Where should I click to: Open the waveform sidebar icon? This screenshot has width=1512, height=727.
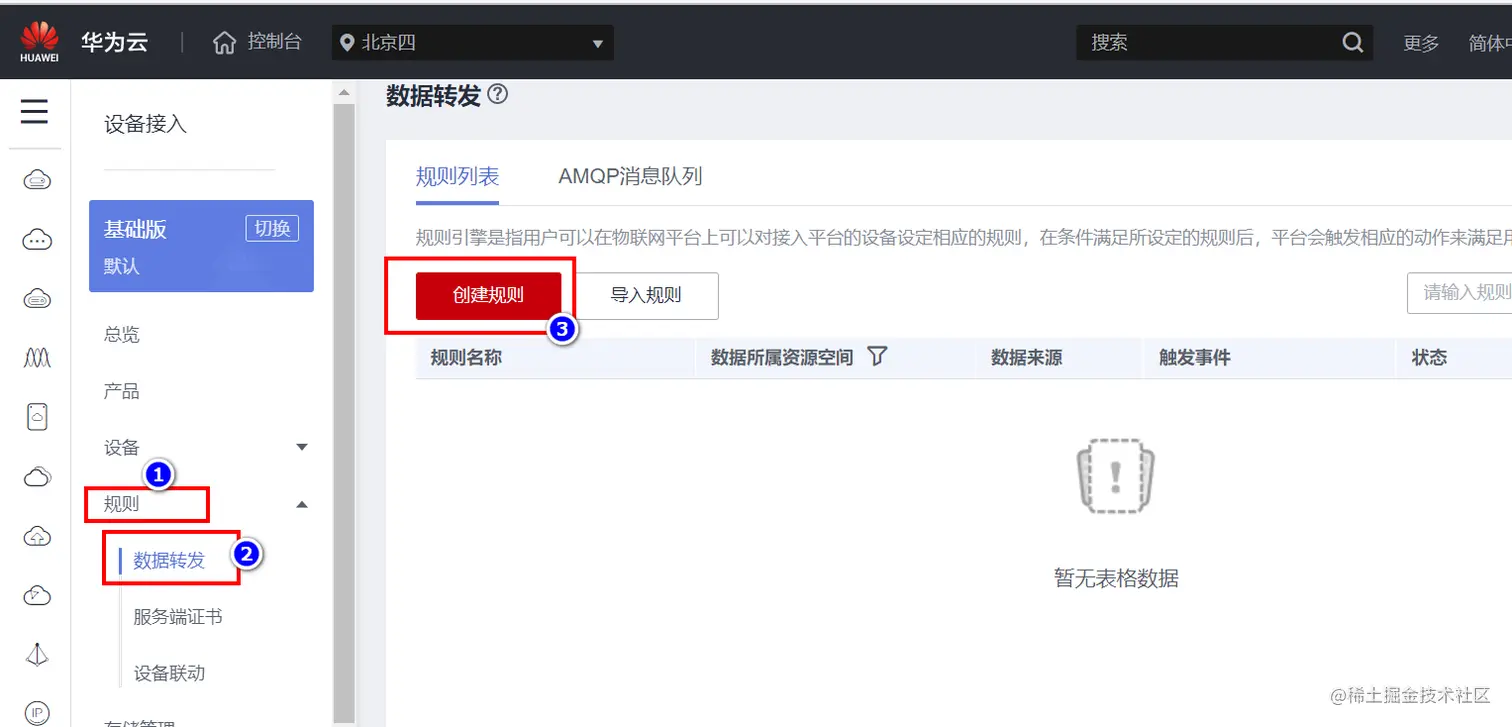tap(37, 358)
